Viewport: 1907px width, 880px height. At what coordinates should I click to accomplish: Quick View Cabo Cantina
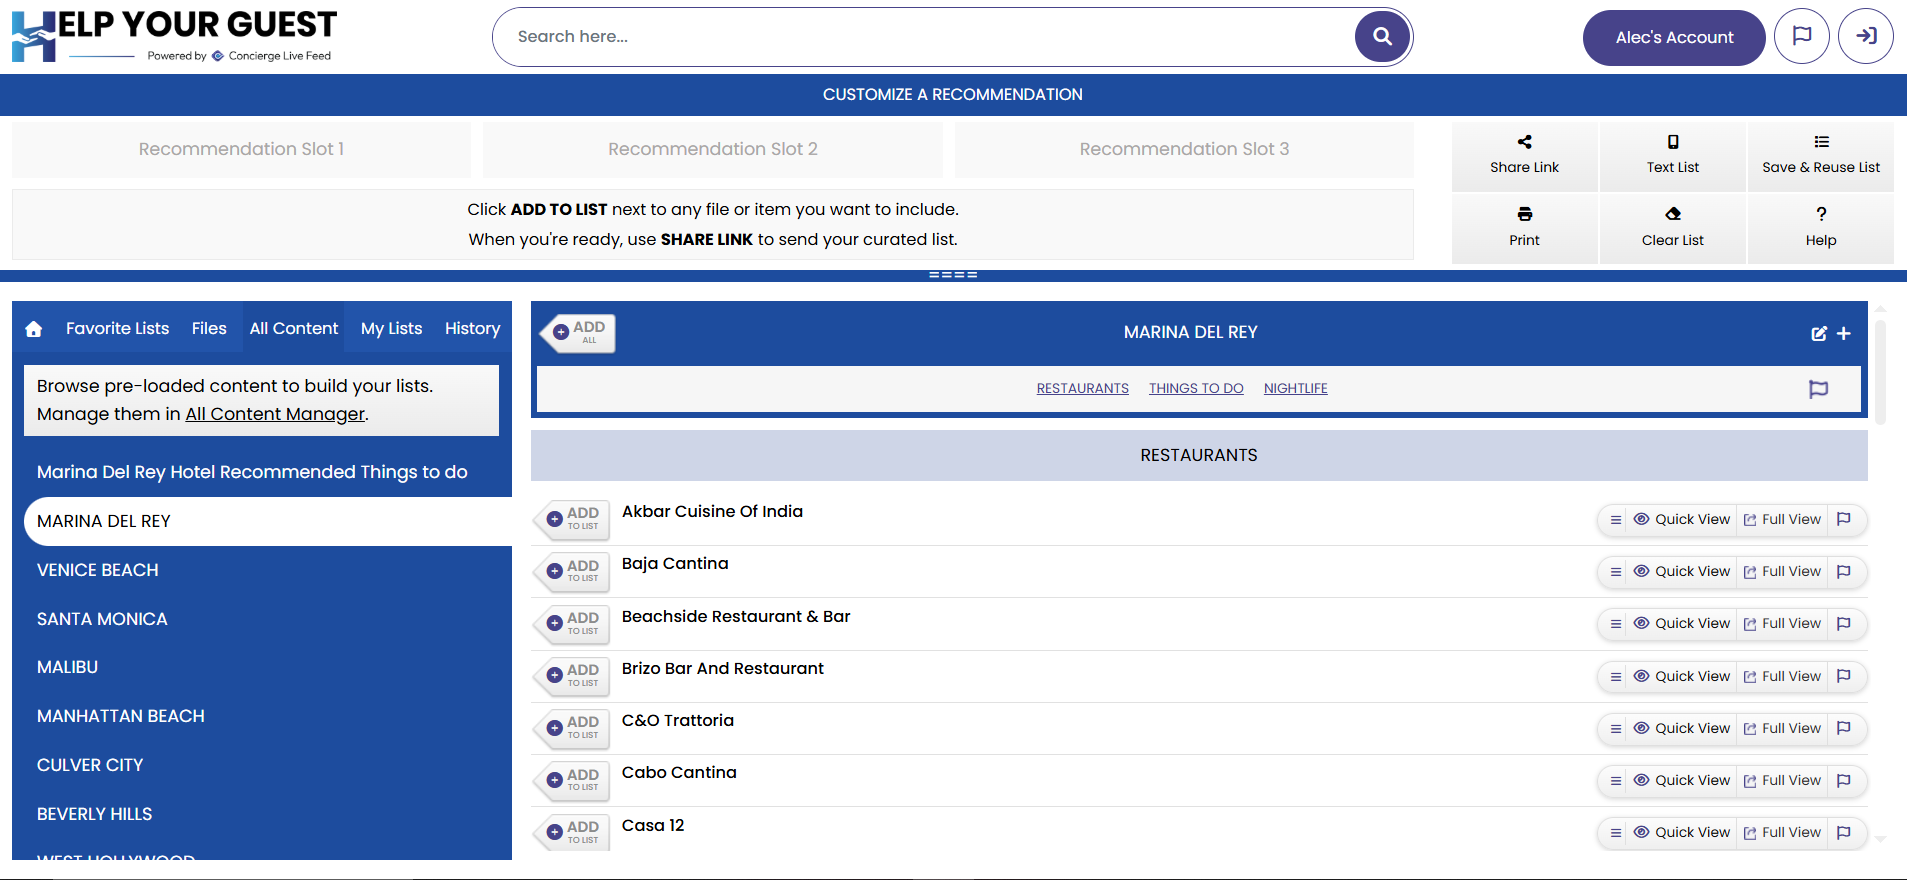pos(1682,781)
